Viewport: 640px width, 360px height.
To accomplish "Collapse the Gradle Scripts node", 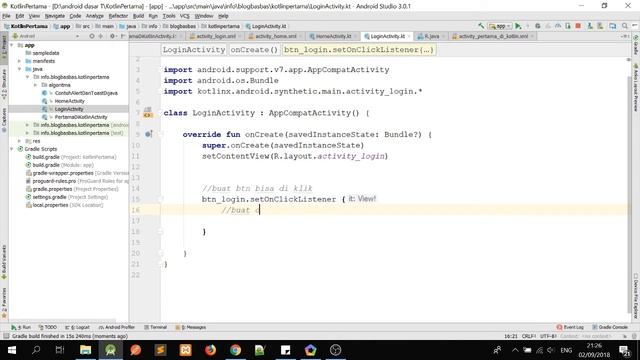I will [x=12, y=149].
